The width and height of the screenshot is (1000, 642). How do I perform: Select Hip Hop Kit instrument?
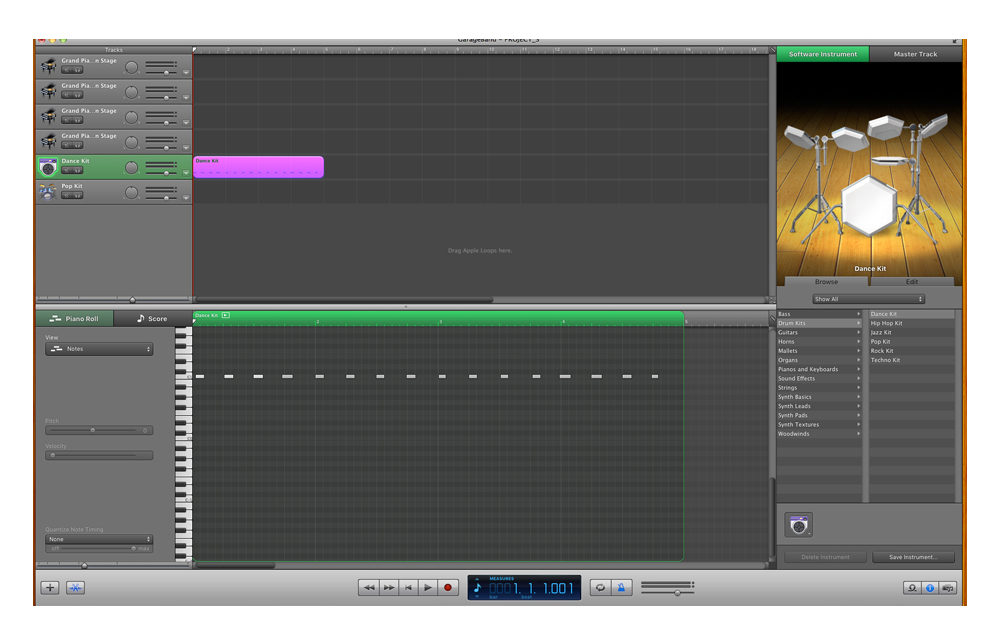[x=911, y=323]
